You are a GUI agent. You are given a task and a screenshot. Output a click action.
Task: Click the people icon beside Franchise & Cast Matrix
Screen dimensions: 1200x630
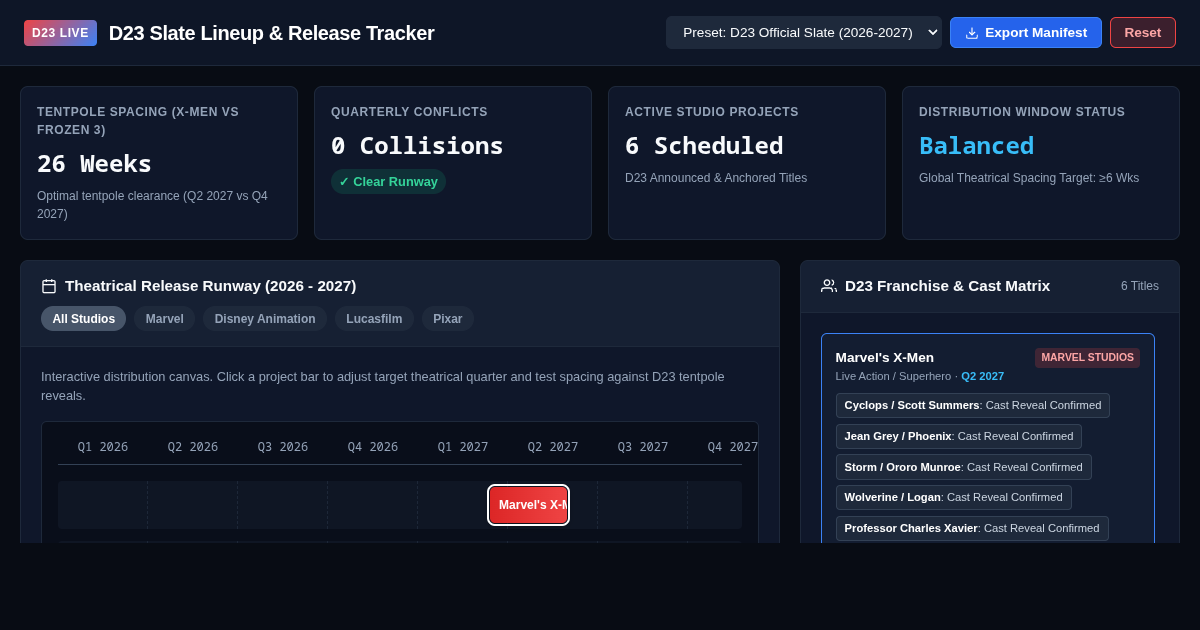(x=829, y=286)
